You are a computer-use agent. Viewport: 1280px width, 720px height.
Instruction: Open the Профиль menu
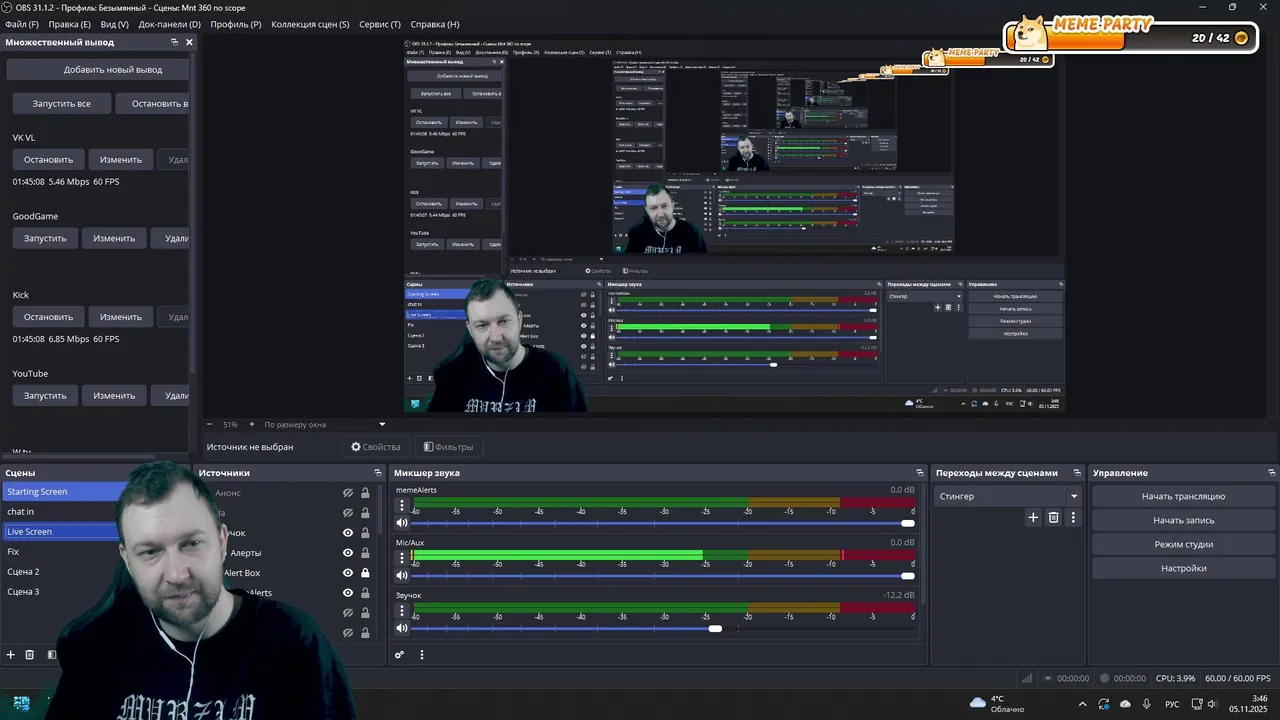pos(236,24)
